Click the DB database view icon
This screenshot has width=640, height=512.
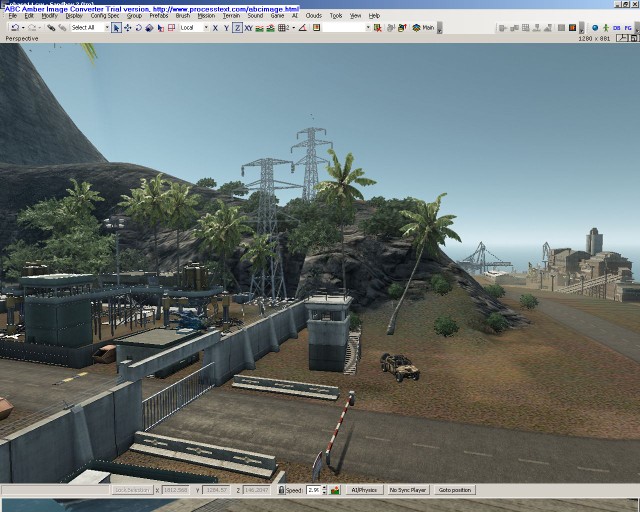[616, 28]
